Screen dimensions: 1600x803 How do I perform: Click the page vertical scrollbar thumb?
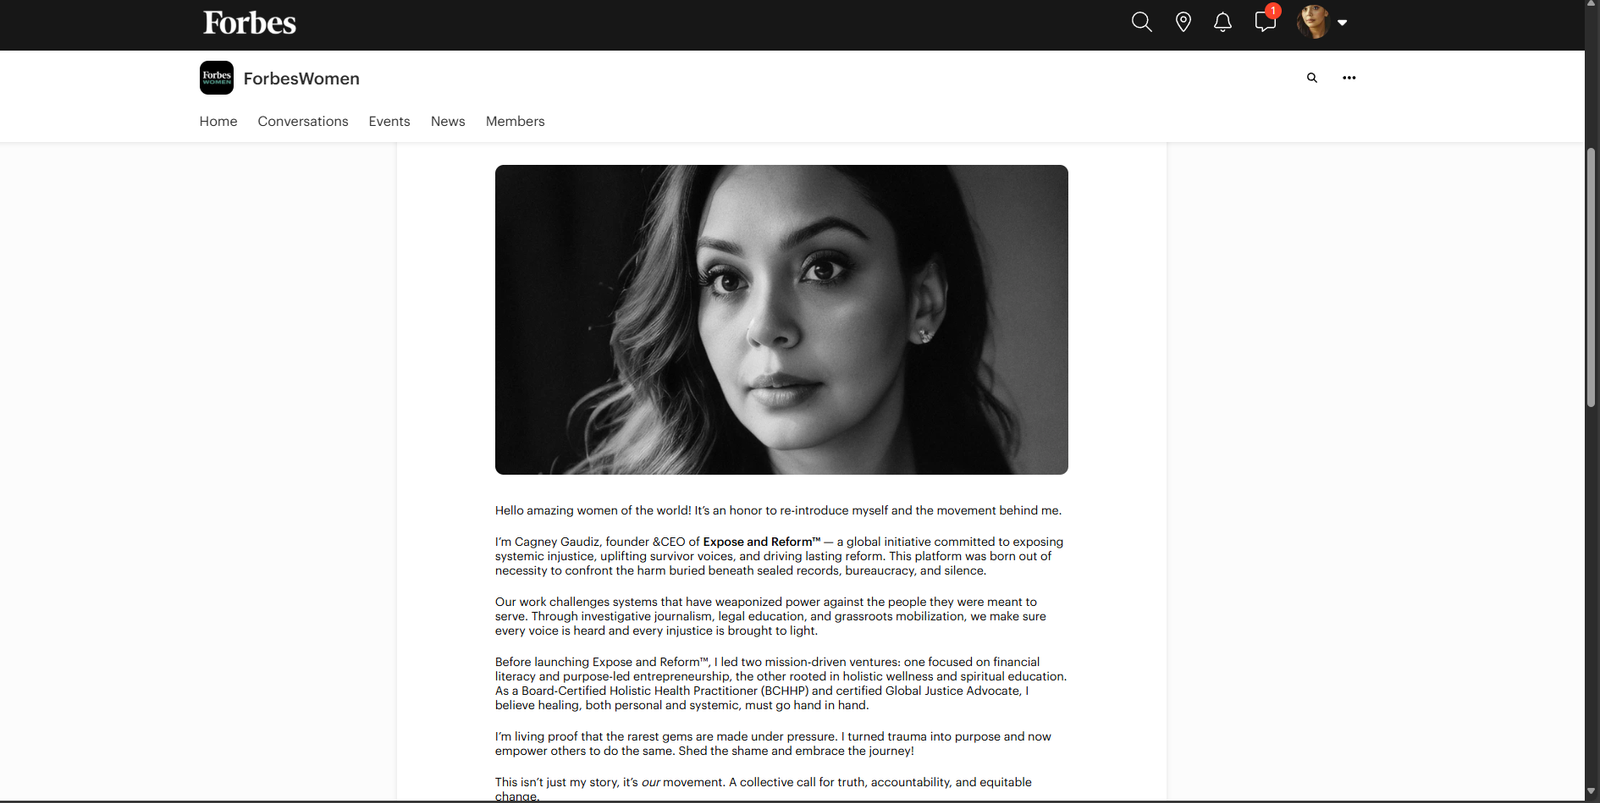1591,277
